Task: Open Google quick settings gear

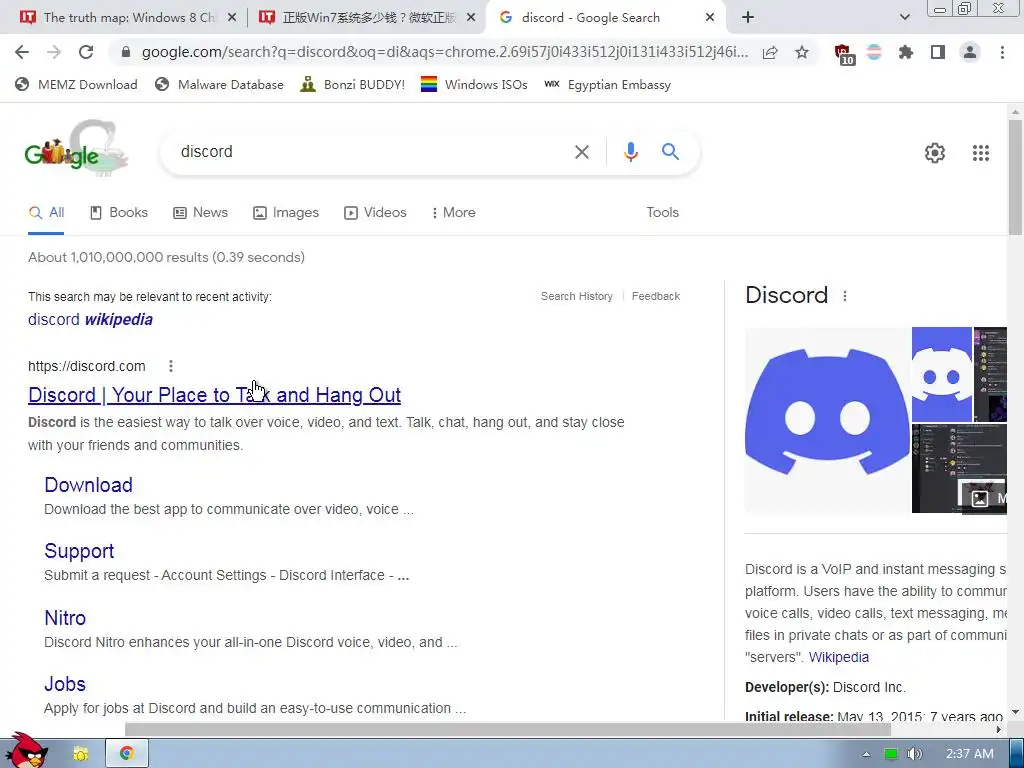Action: pos(935,153)
